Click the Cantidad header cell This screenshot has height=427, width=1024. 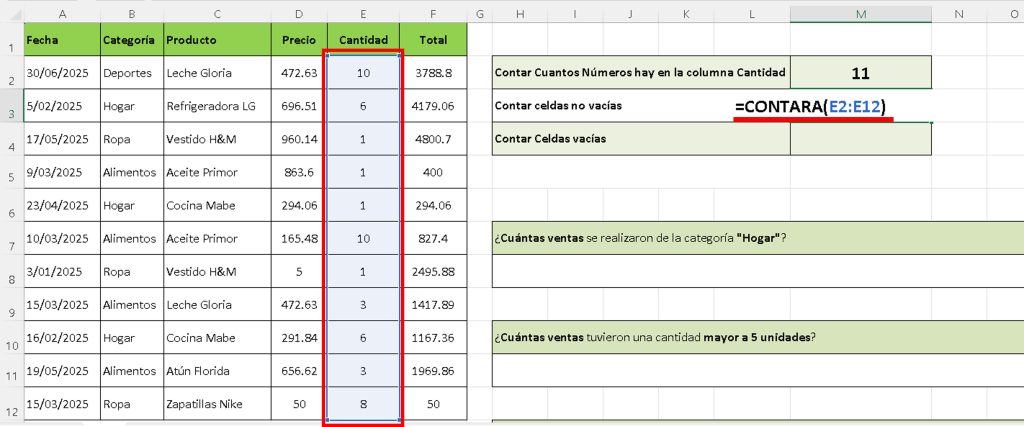362,40
